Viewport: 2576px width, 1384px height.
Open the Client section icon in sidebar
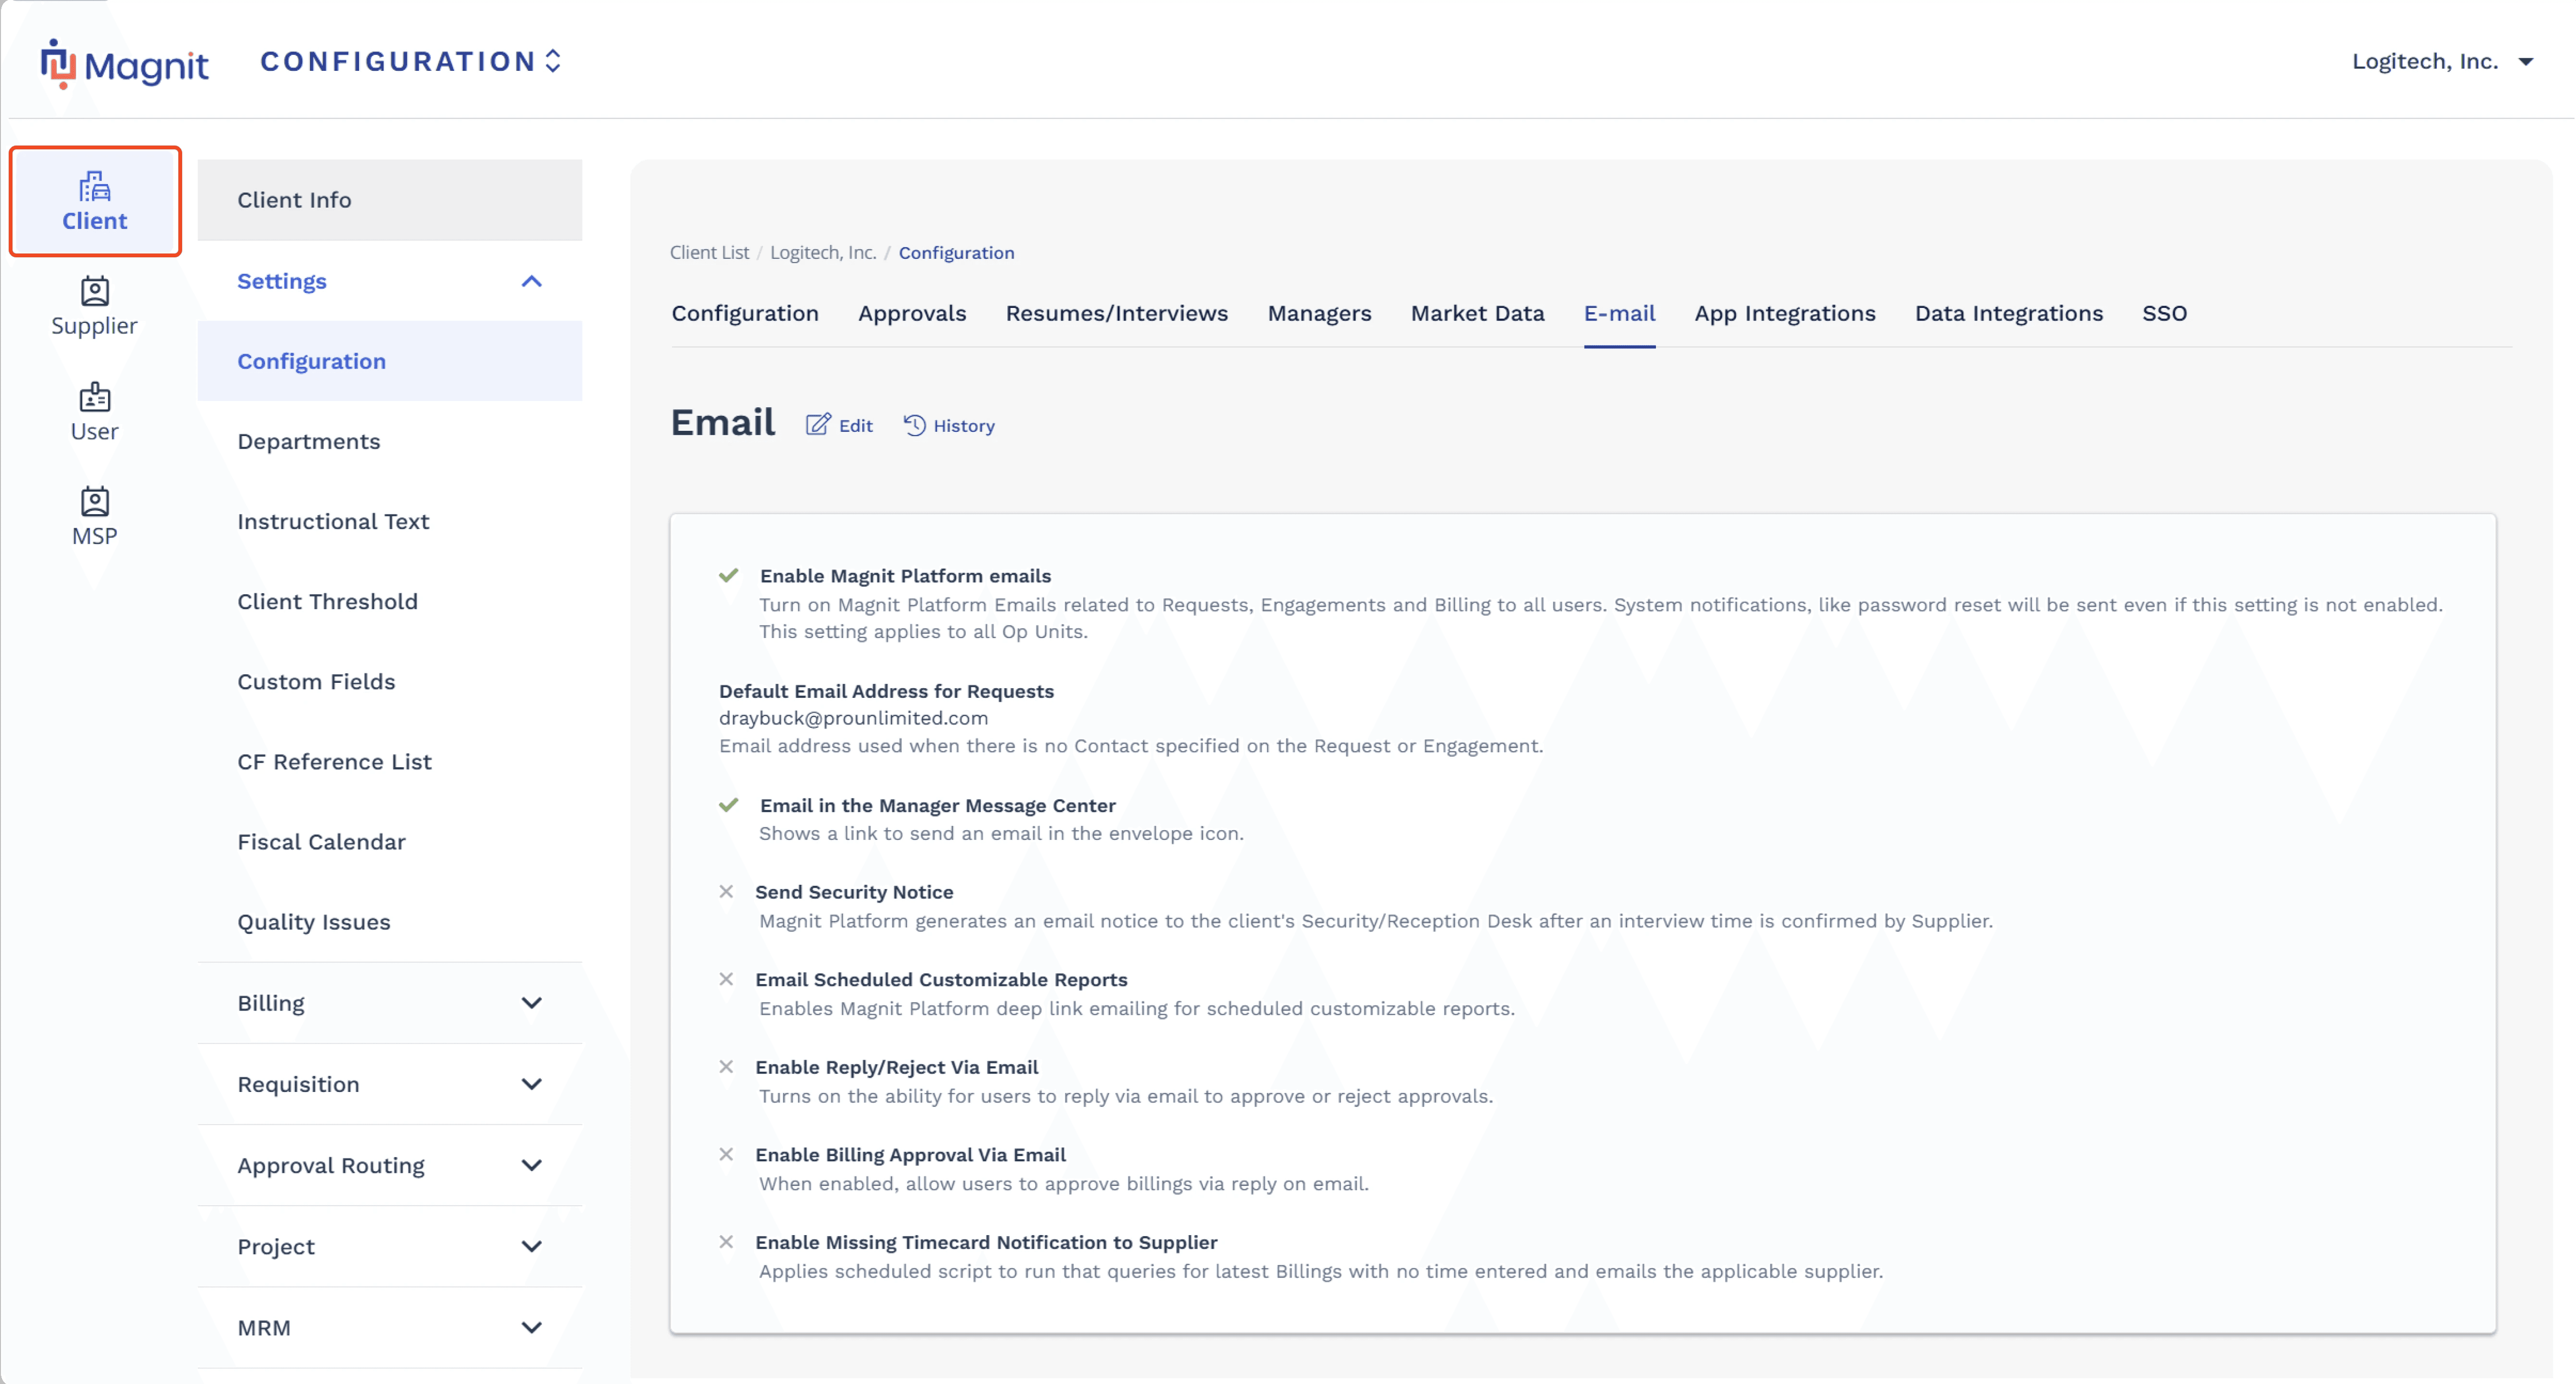pyautogui.click(x=95, y=201)
